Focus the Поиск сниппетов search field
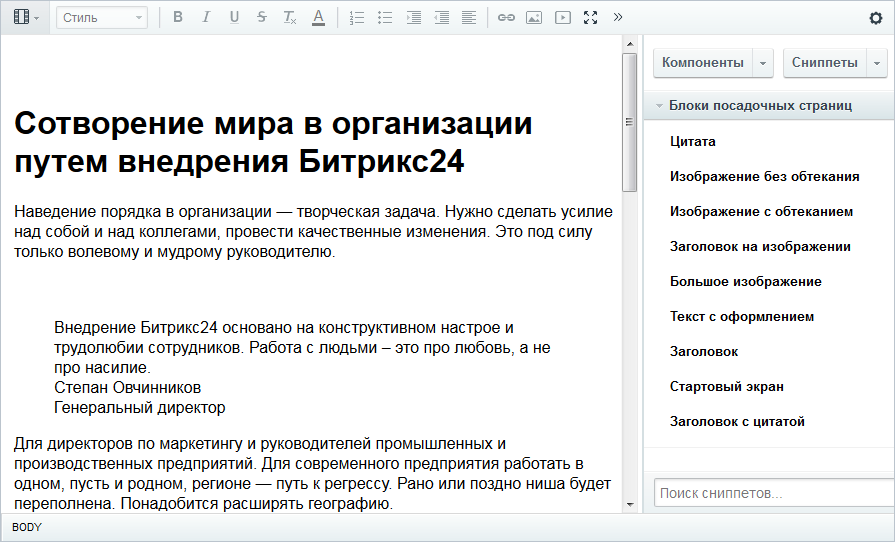This screenshot has width=895, height=542. [774, 493]
